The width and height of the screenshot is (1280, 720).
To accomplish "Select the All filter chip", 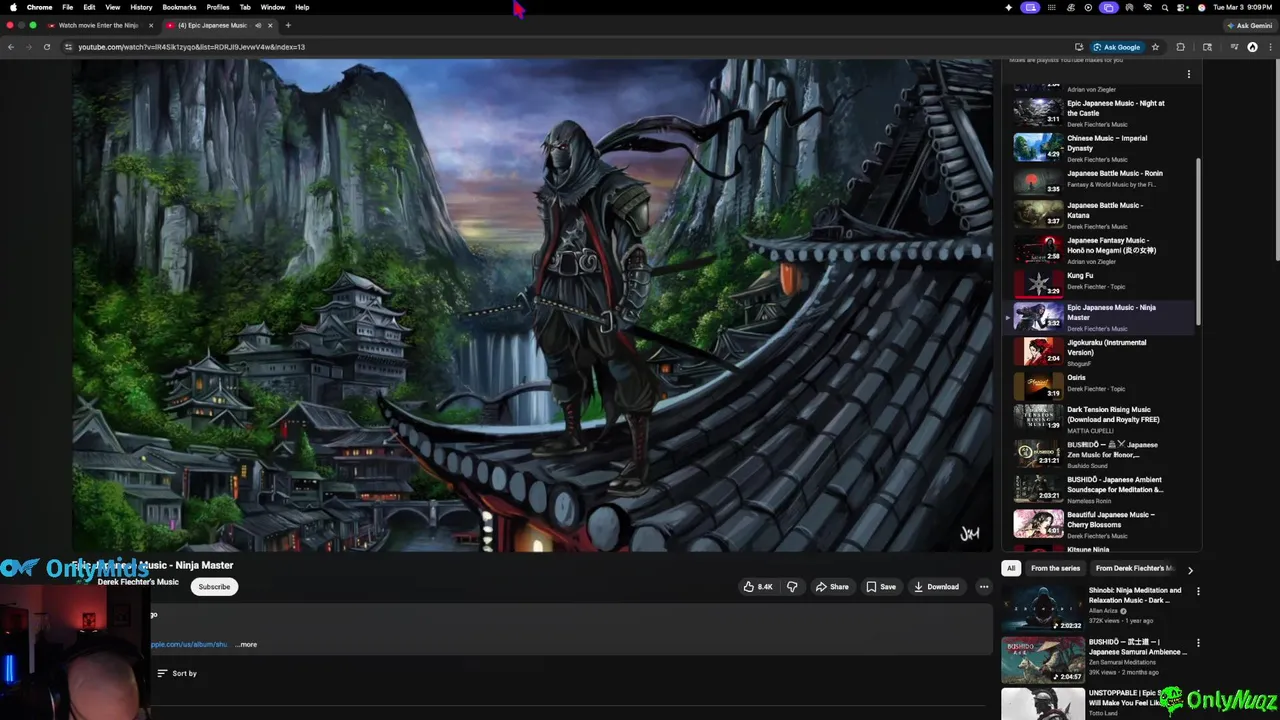I will (1011, 568).
